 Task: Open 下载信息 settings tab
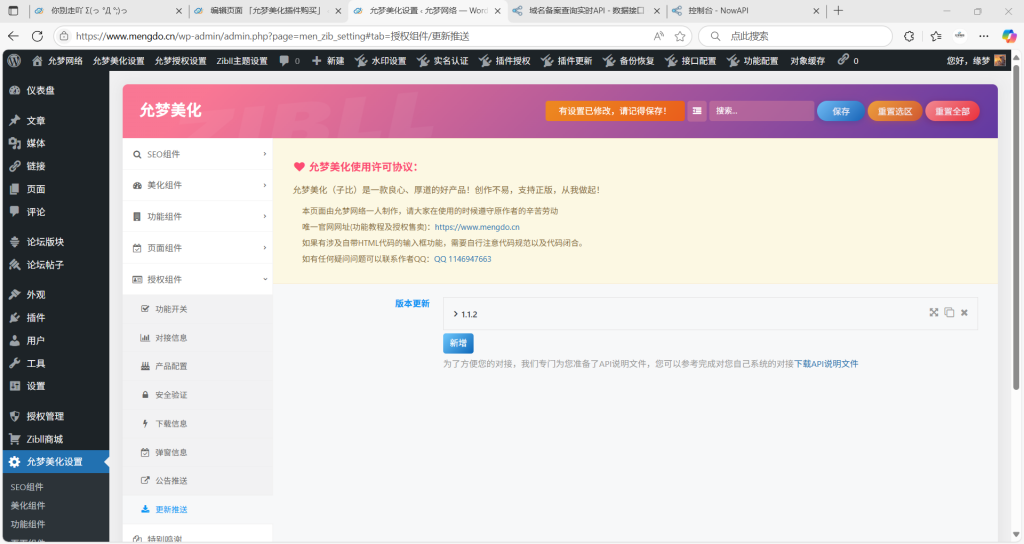point(197,424)
